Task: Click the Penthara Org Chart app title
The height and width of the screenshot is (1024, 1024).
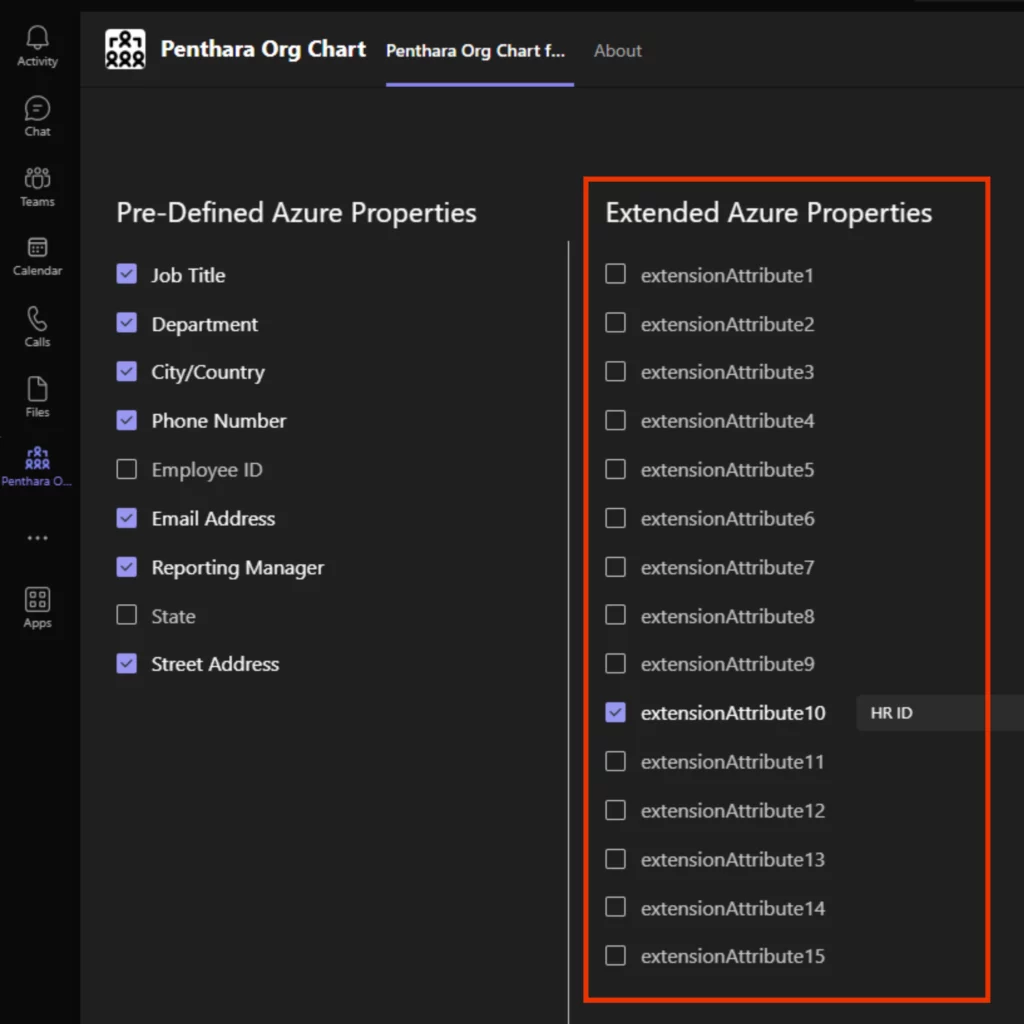Action: [263, 49]
